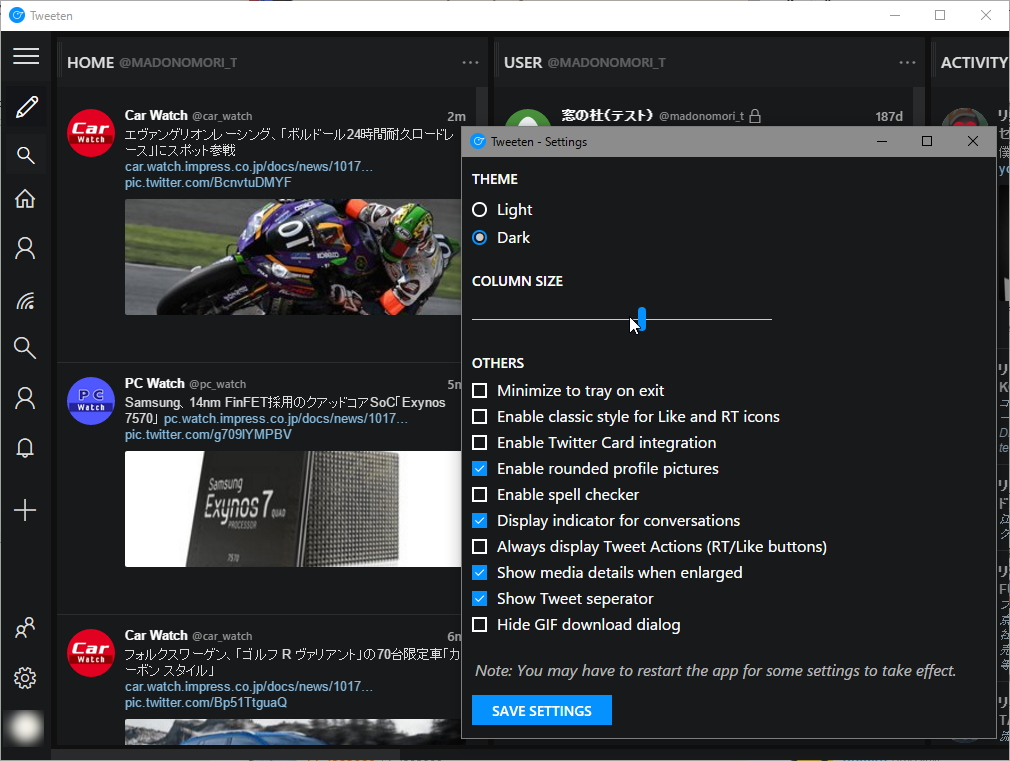Open car.watch.impress link in first tweet
Viewport: 1010px width, 761px height.
(x=249, y=166)
